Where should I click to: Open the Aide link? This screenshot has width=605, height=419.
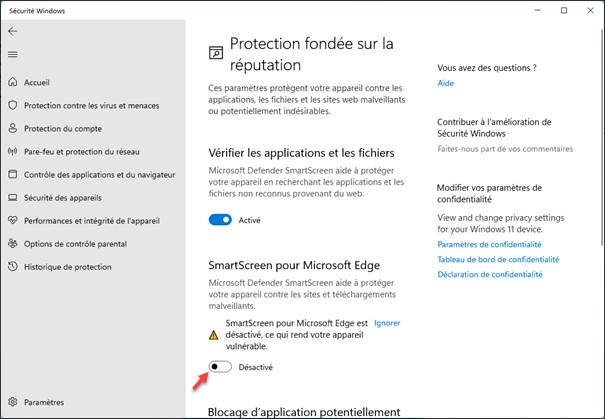click(x=445, y=83)
